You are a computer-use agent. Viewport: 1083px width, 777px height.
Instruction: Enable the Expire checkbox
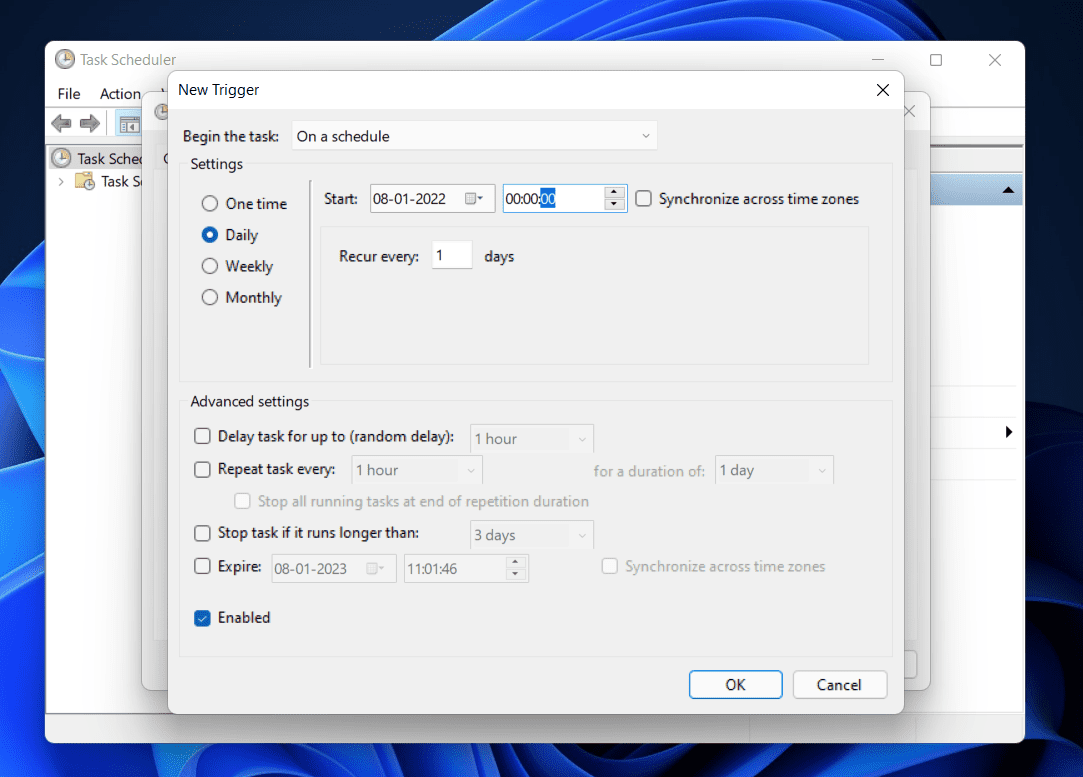pos(202,566)
